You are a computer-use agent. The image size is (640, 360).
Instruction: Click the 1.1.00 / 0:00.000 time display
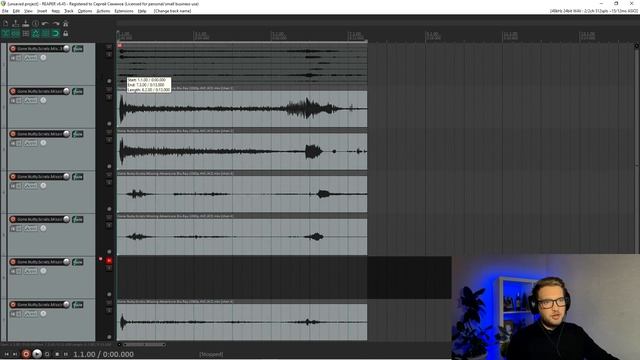[103, 354]
